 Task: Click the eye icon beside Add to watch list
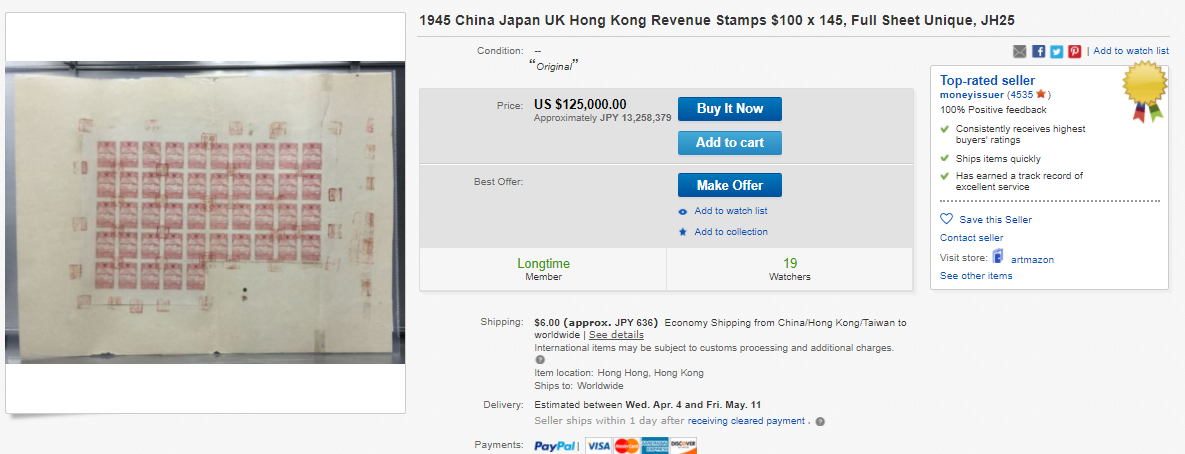683,211
